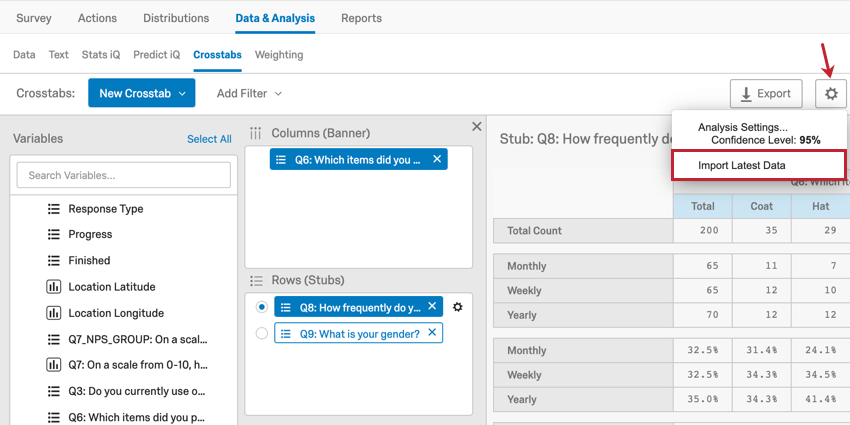The height and width of the screenshot is (425, 850).
Task: Click the Export button
Action: [x=766, y=94]
